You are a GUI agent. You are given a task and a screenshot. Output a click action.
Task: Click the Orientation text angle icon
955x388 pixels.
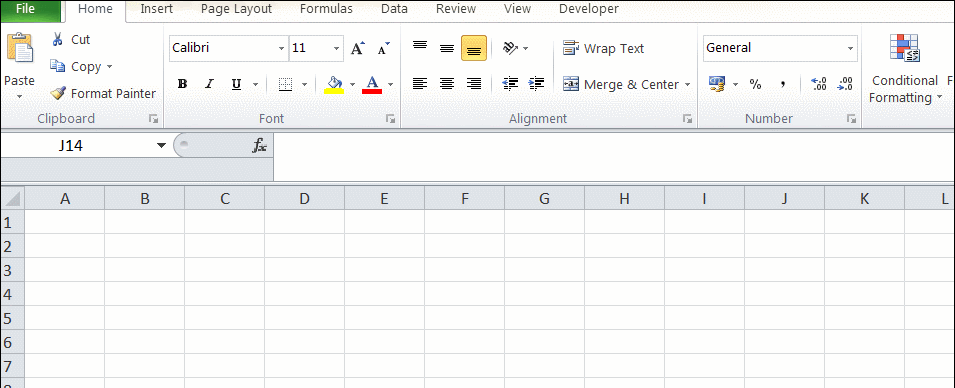pos(510,48)
